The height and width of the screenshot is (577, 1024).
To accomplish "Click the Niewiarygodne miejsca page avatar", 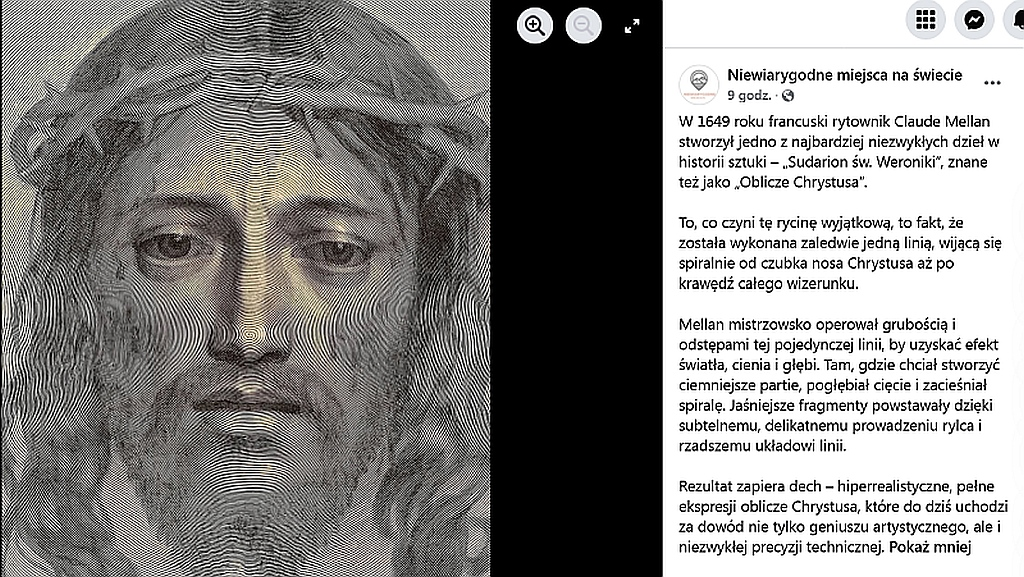I will click(x=698, y=84).
